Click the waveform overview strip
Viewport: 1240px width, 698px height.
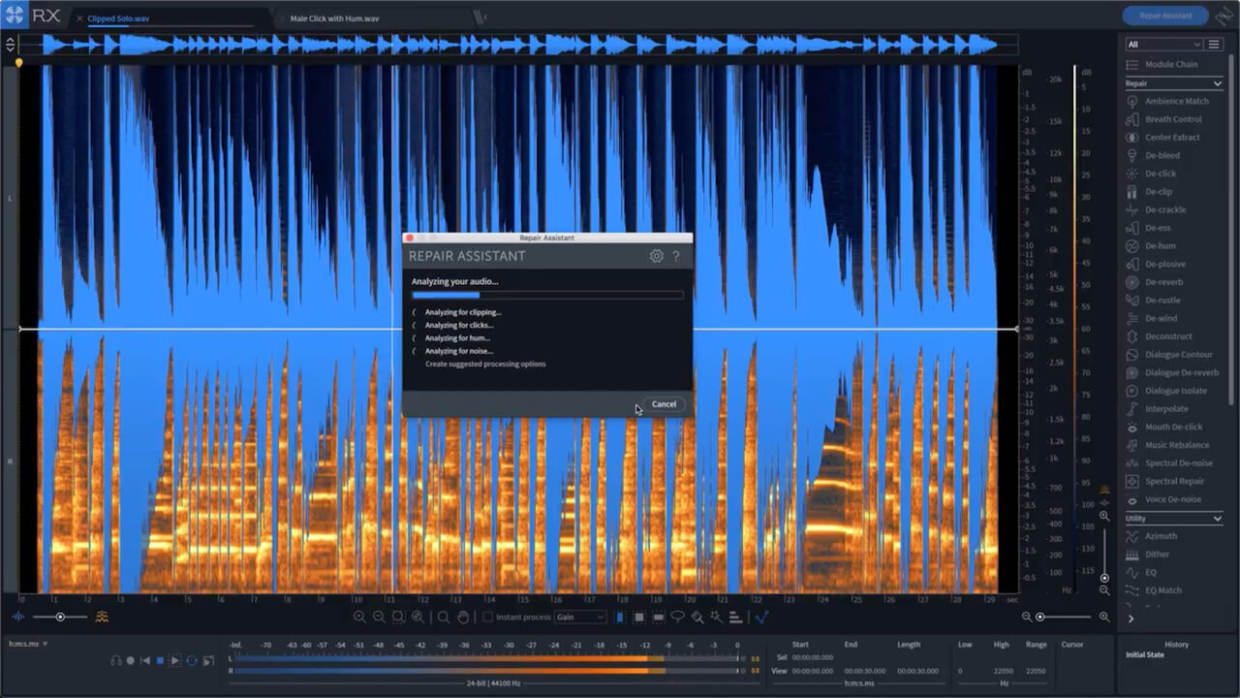518,45
